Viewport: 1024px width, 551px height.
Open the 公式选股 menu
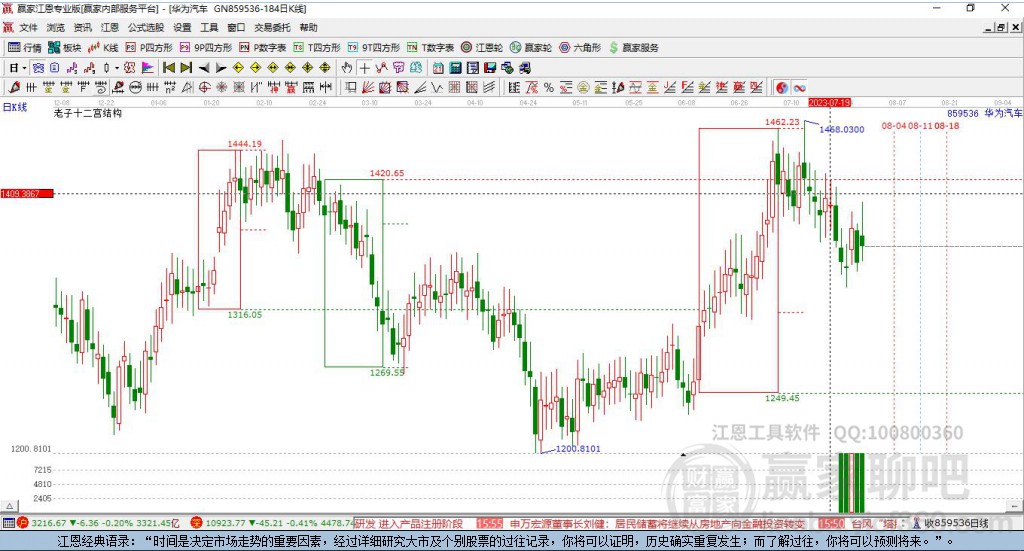click(x=146, y=27)
